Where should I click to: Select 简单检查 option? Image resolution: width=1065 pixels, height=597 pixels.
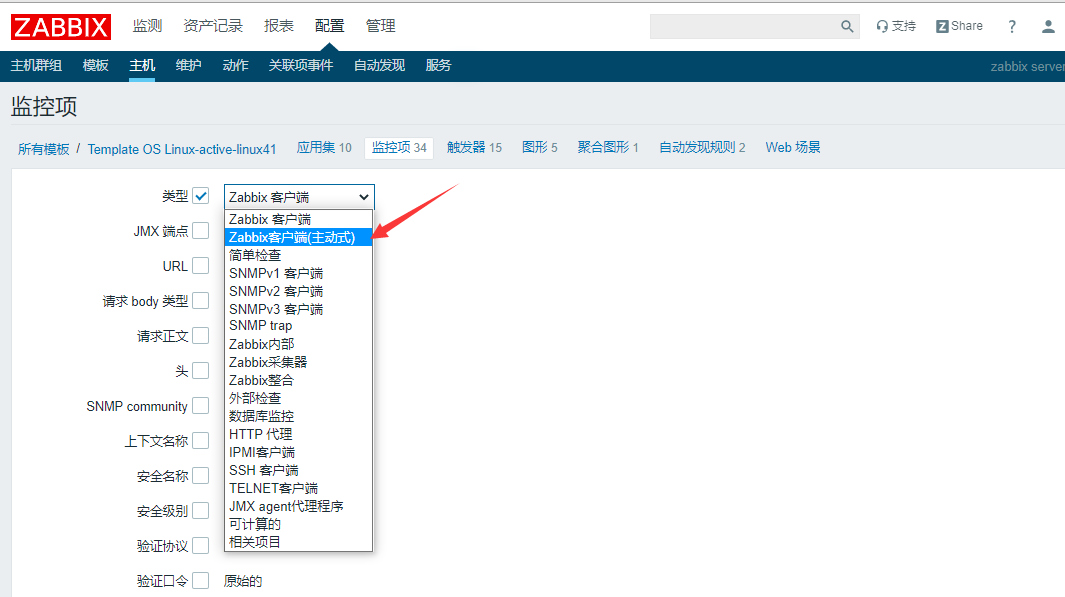click(298, 255)
